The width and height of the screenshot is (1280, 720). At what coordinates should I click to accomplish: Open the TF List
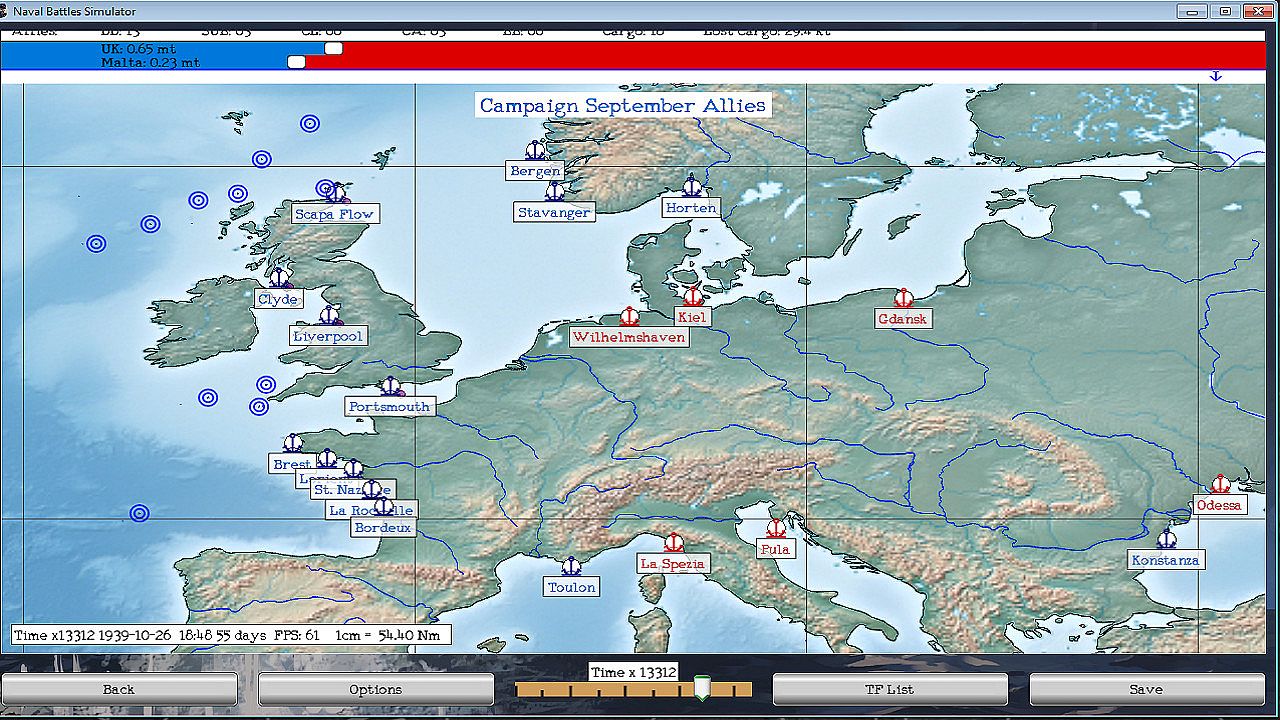[x=889, y=689]
